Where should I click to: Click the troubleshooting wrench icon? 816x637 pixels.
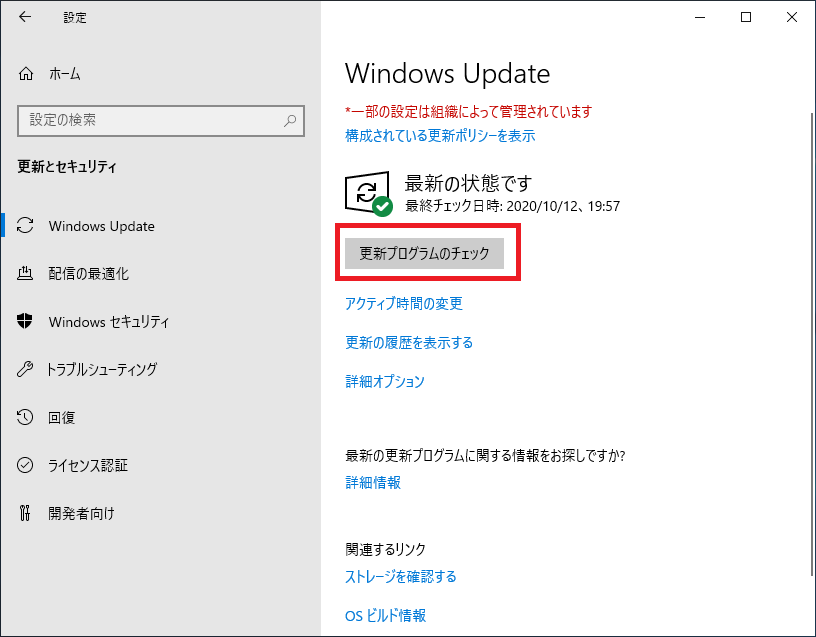24,369
